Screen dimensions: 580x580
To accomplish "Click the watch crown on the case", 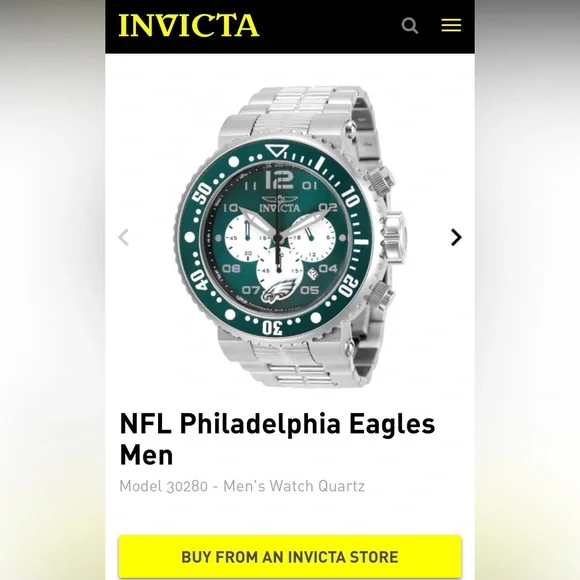I will click(x=394, y=237).
